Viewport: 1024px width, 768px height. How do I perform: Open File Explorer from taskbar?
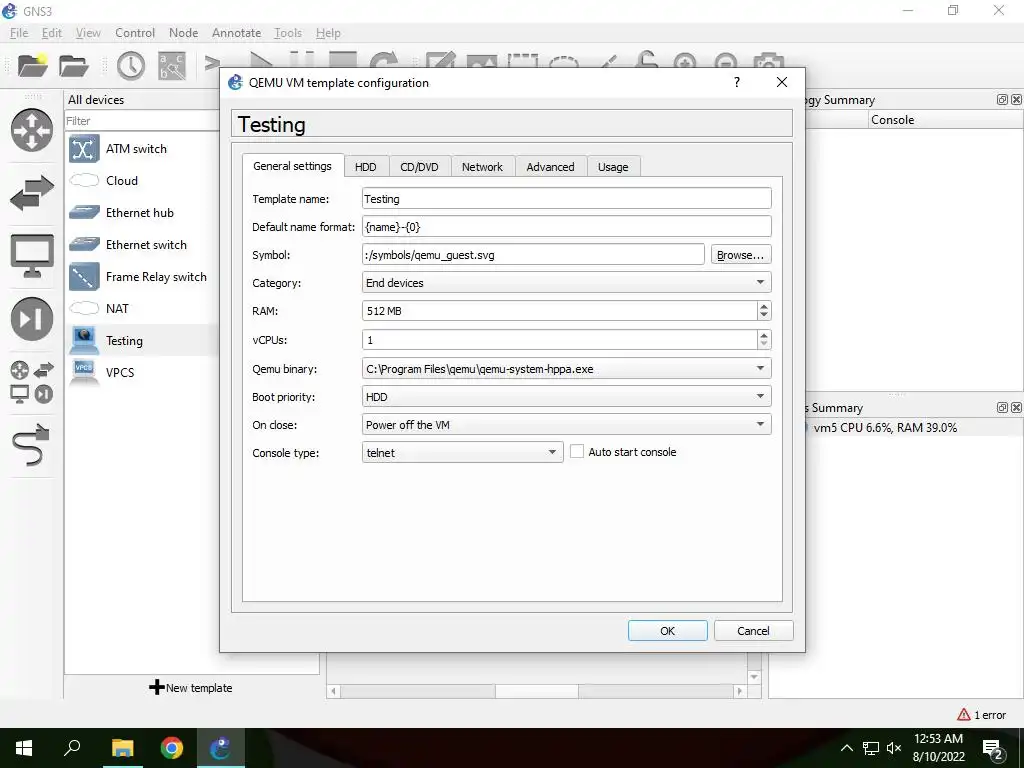click(x=122, y=748)
